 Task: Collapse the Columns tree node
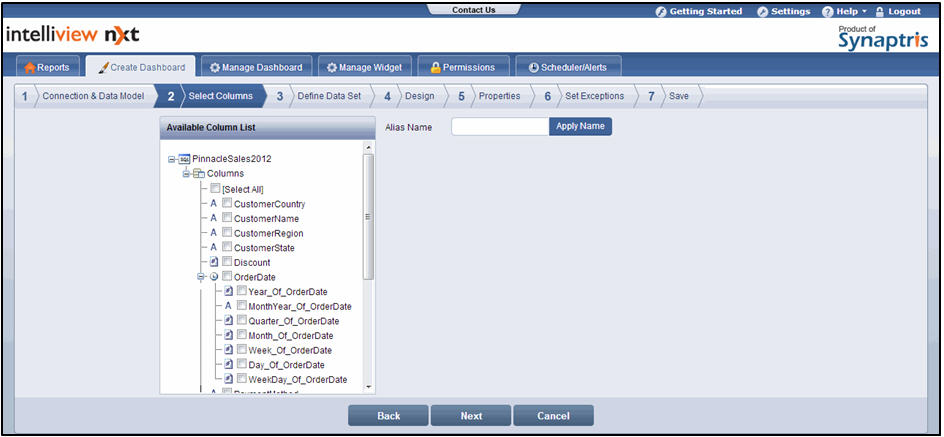[186, 174]
